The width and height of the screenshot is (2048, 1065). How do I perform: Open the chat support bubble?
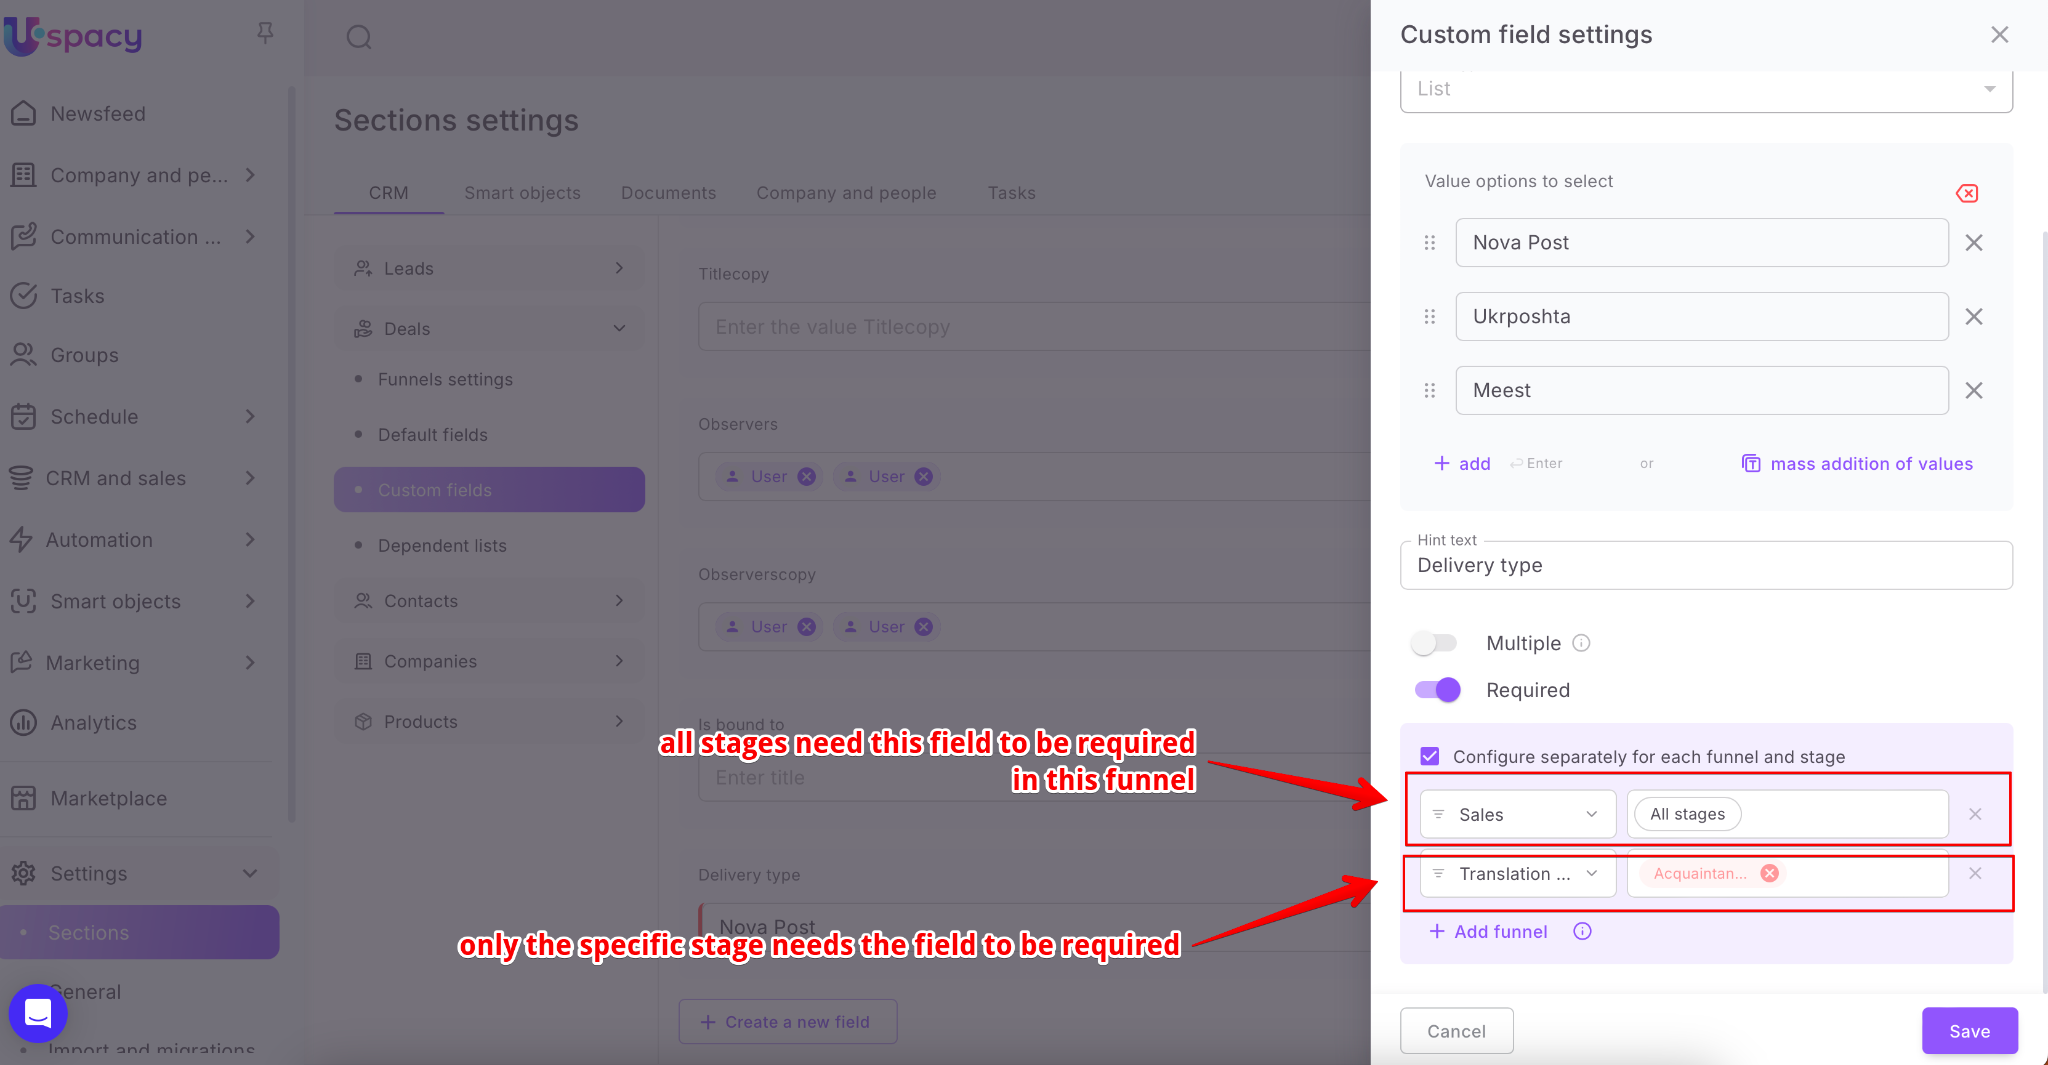click(x=38, y=1013)
